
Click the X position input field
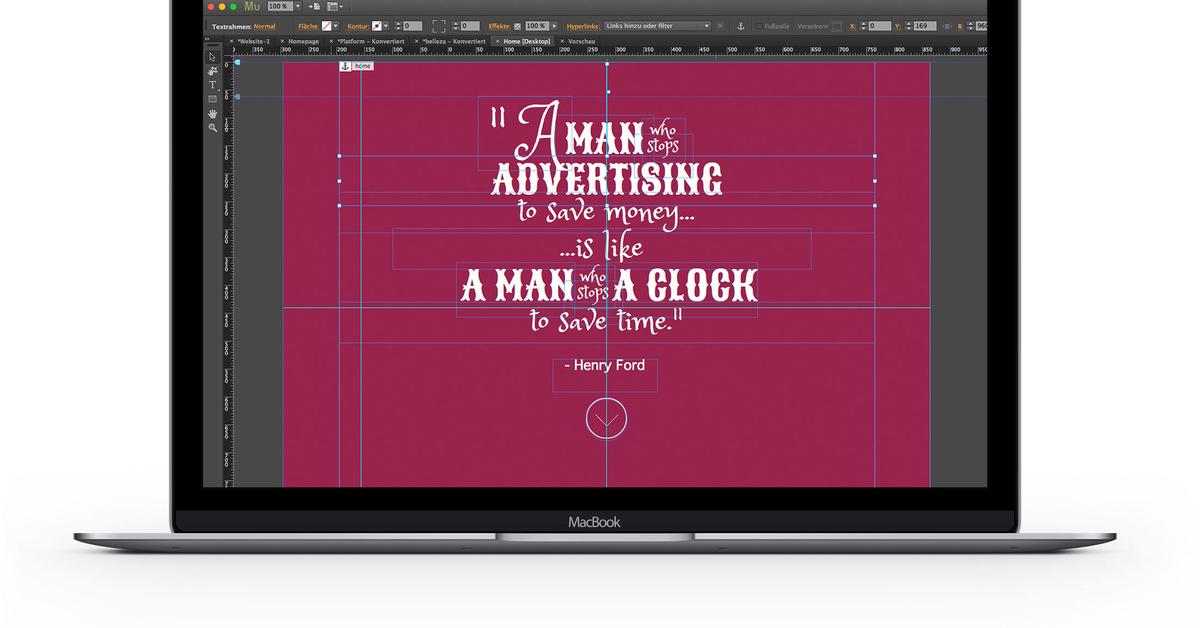click(879, 26)
